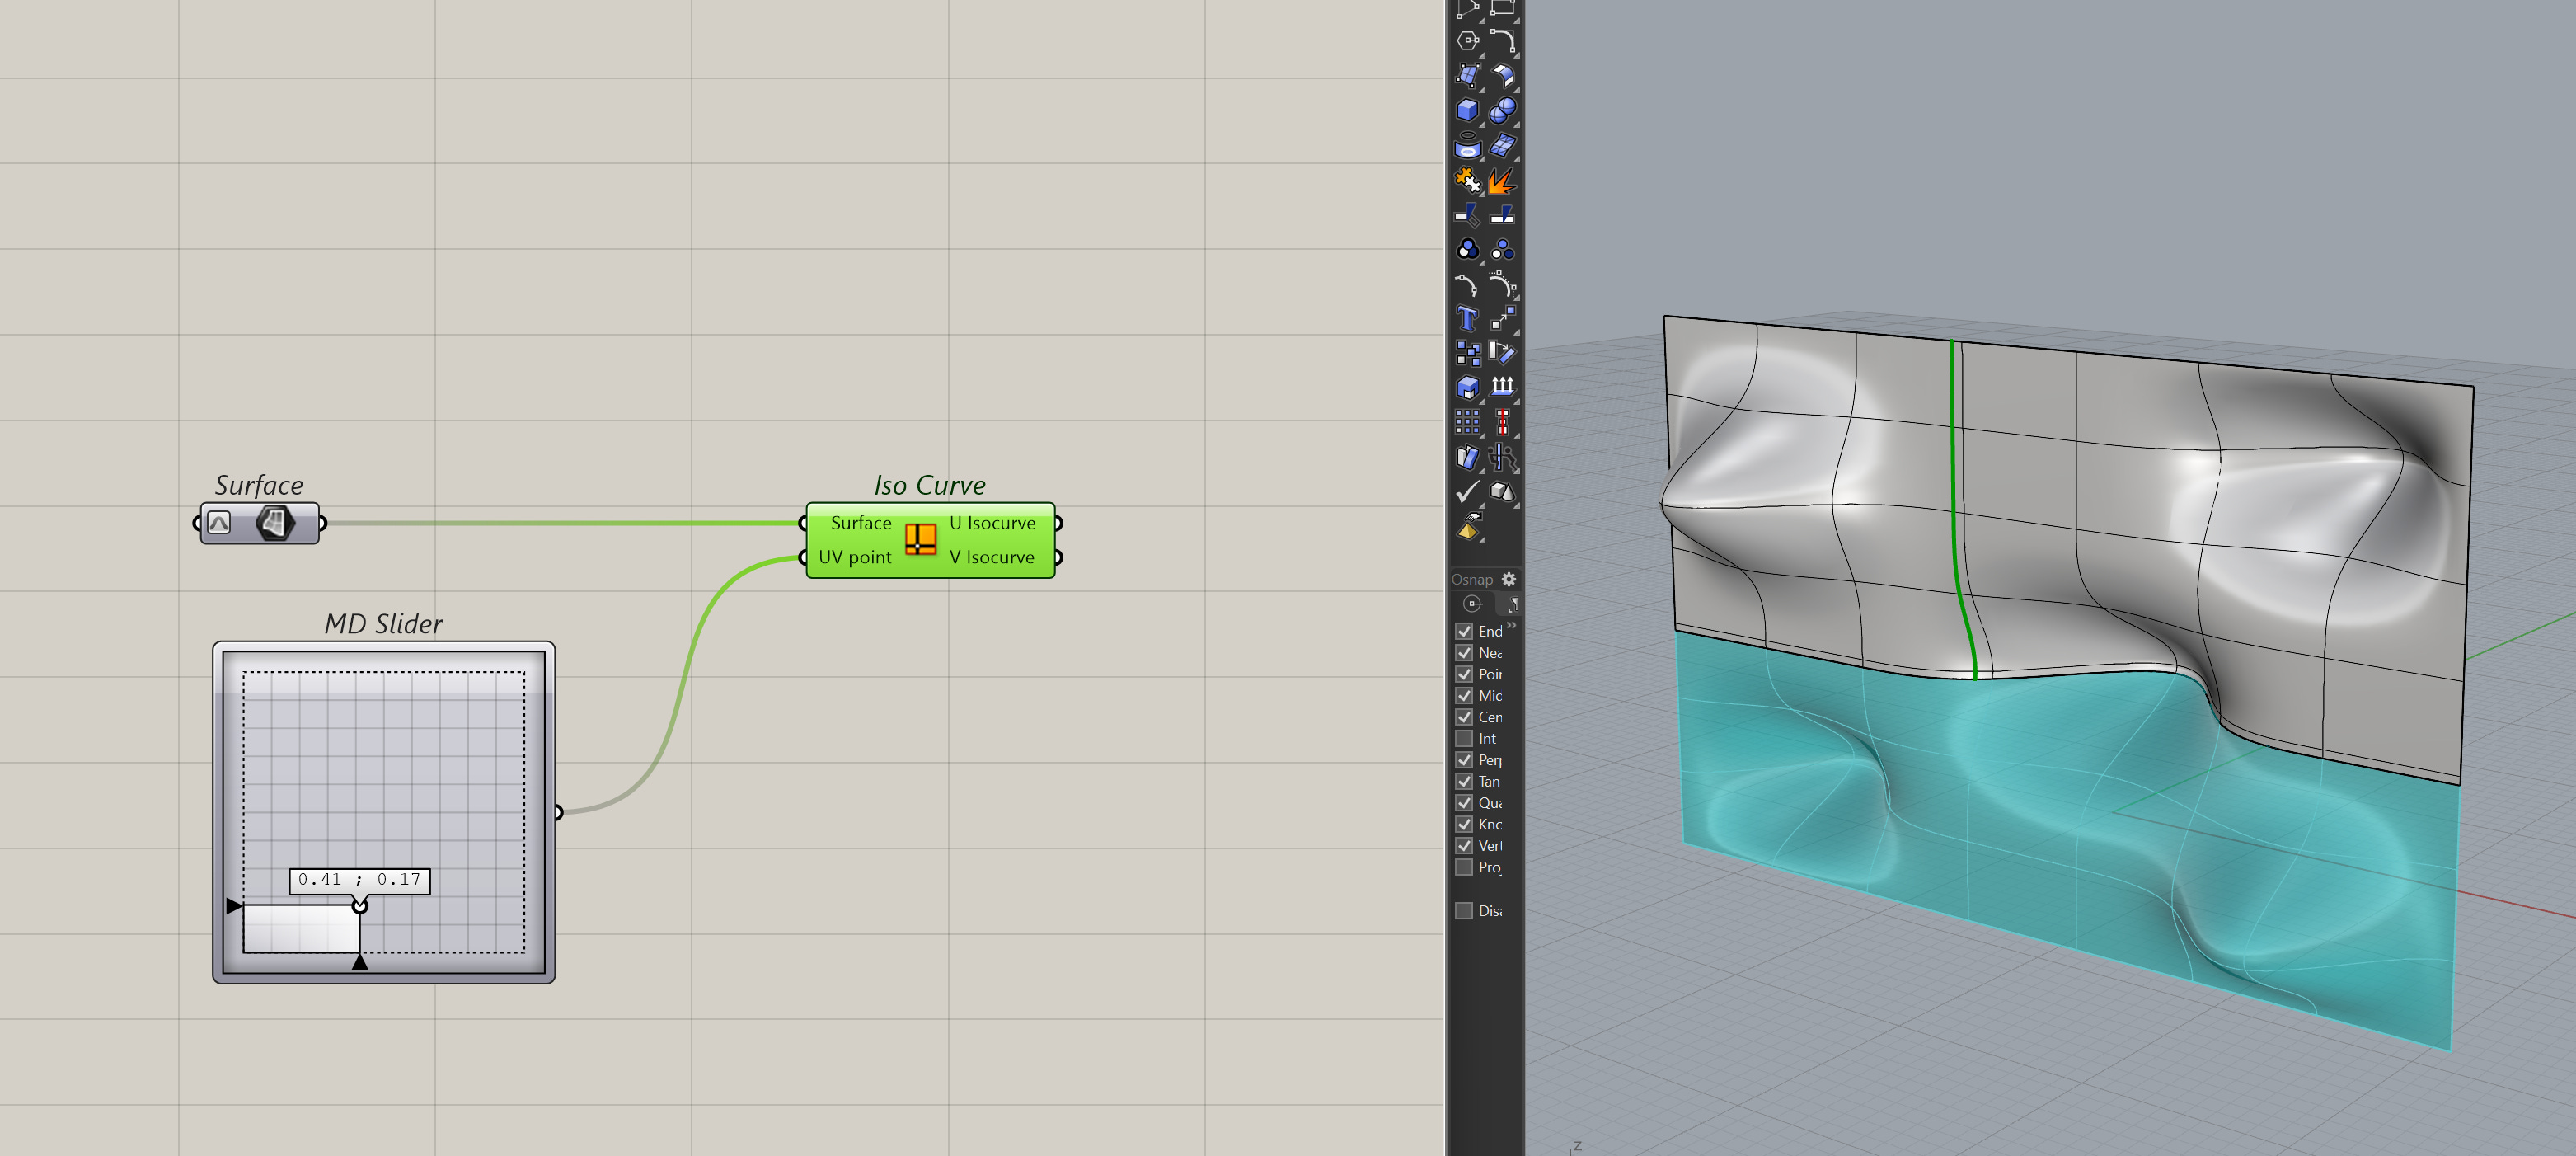Click the Fillet curves icon
Viewport: 2576px width, 1156px height.
(1502, 41)
